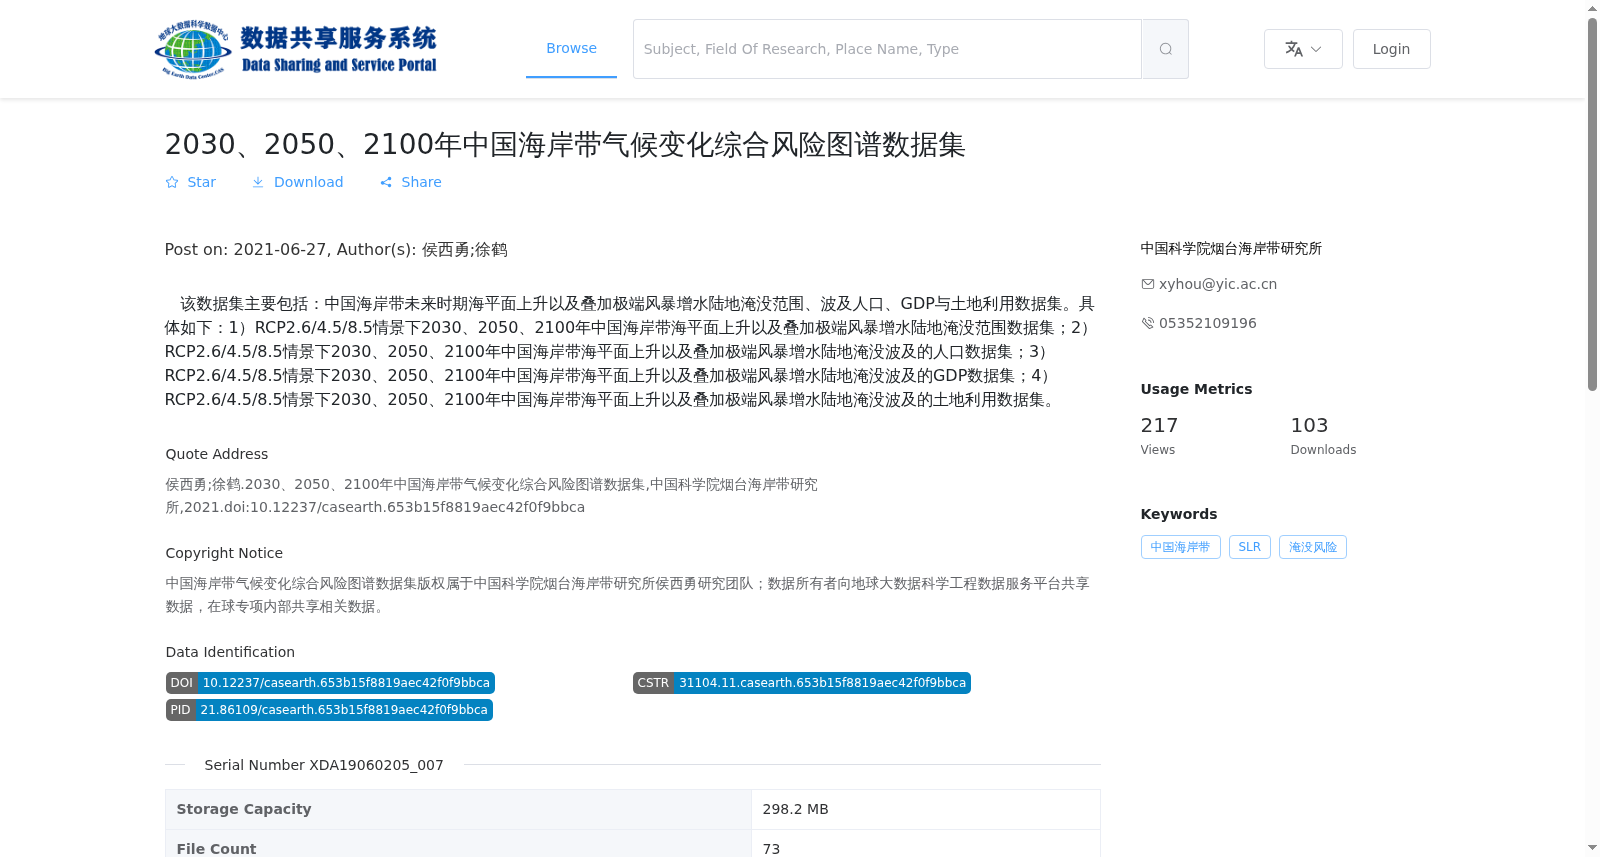Click the Data Sharing and Service Portal logo

296,49
